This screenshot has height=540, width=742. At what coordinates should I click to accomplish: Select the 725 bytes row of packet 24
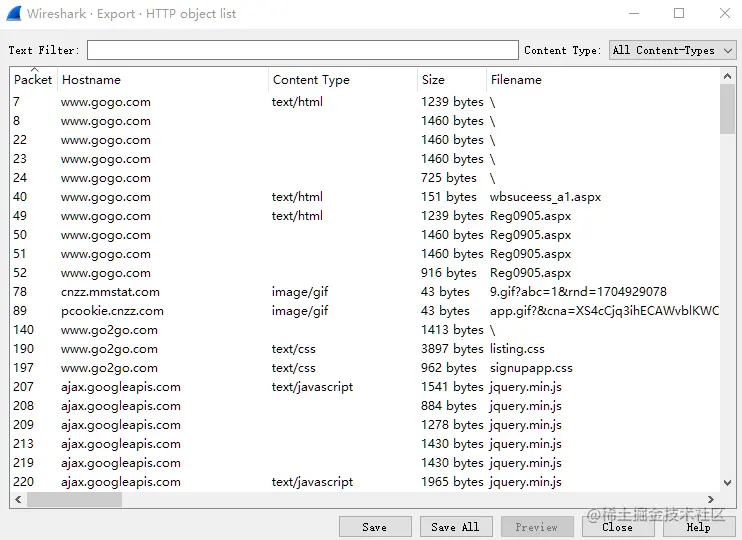point(364,178)
